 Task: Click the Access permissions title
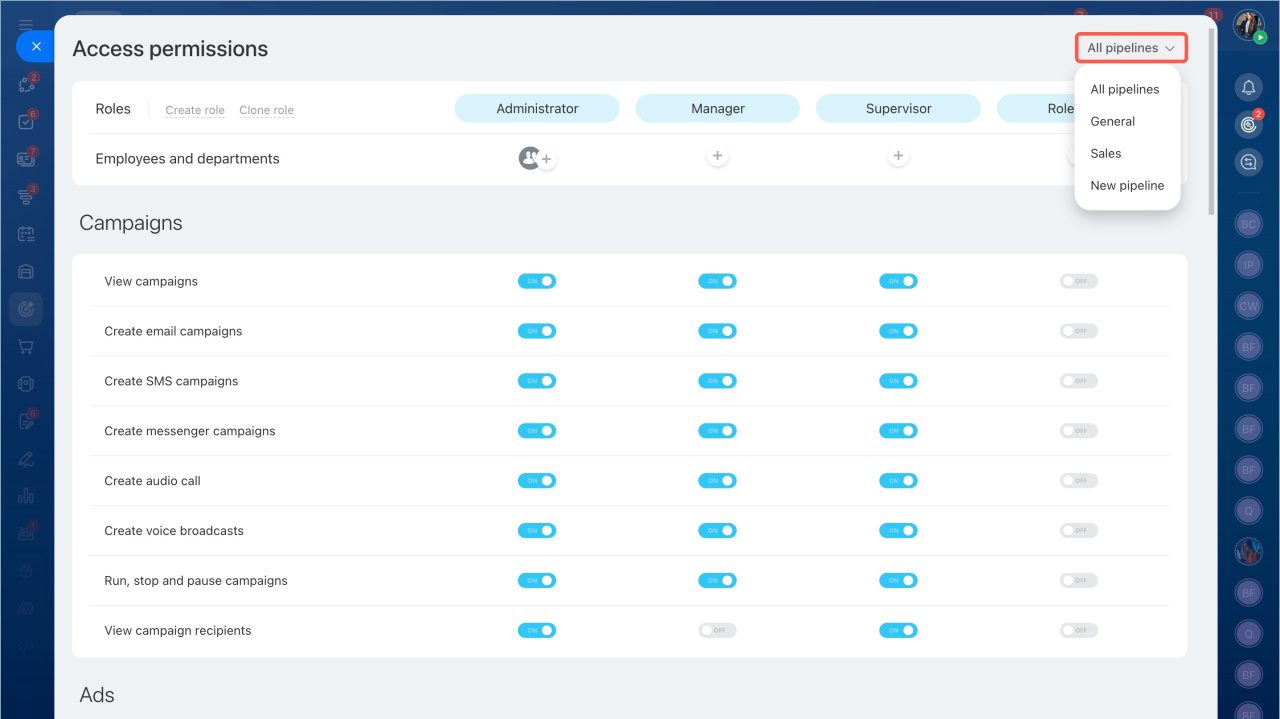170,49
